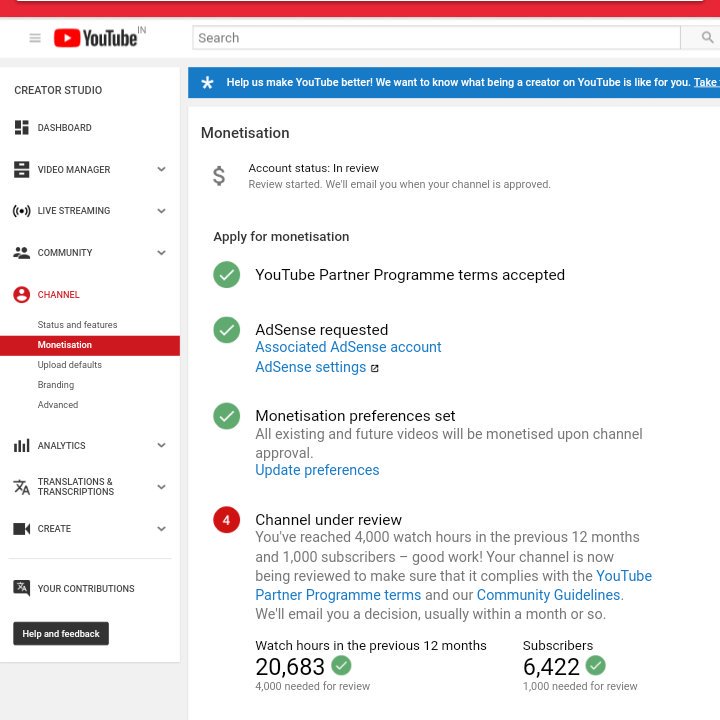Click the red step 4 circle
Screen dimensions: 720x720
point(226,520)
